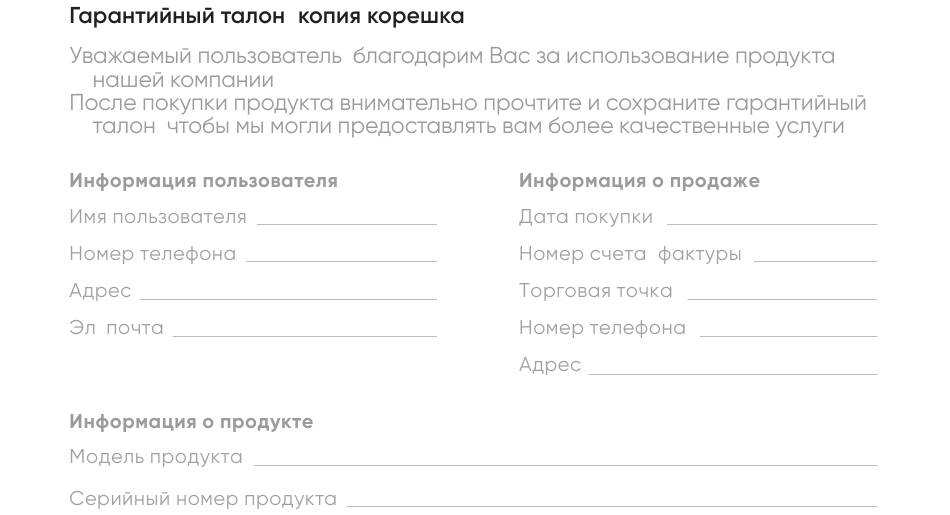Click the Серийный номер продукта label
The image size is (950, 515).
tap(203, 499)
